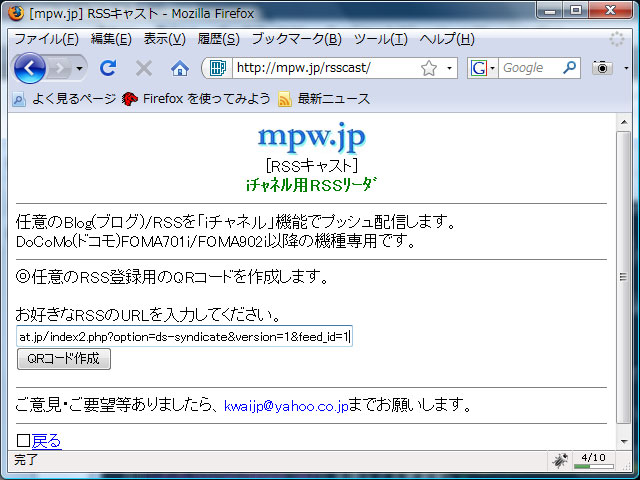Open the 表示(V) menu

pos(164,39)
